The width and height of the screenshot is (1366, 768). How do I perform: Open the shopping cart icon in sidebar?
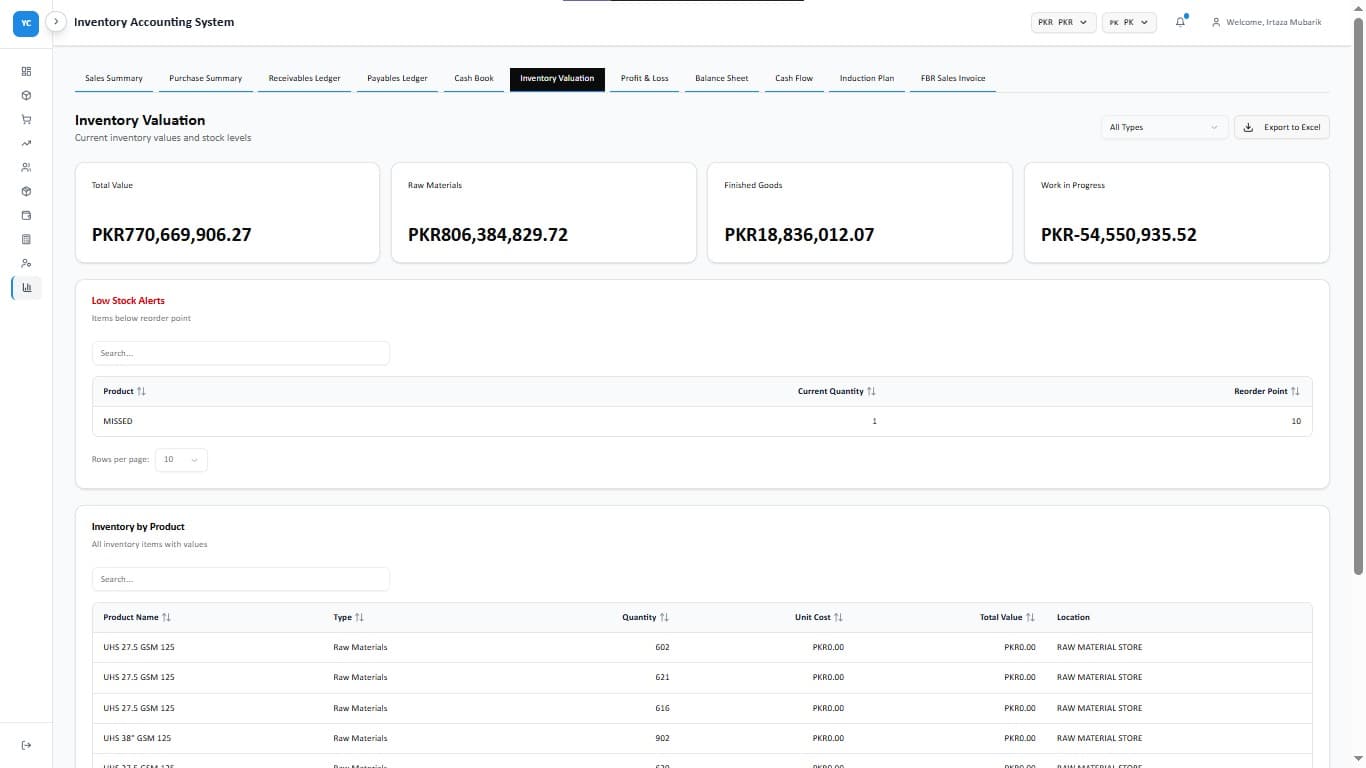[26, 119]
